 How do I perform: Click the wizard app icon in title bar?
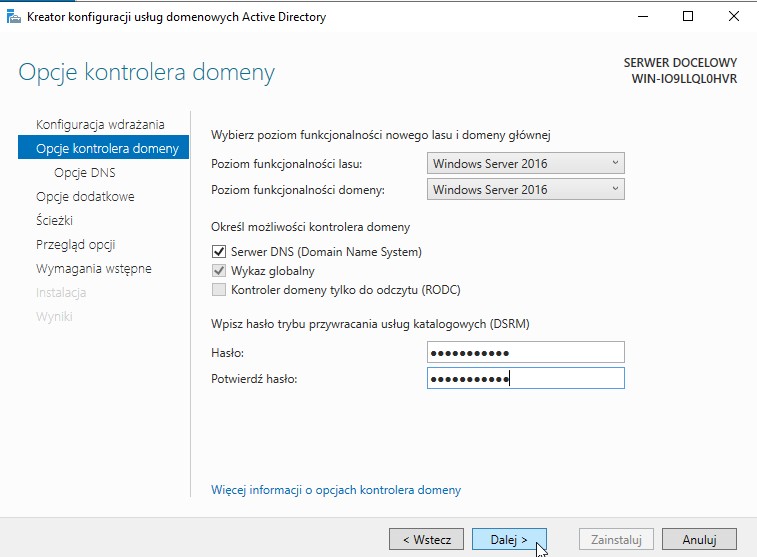[14, 17]
